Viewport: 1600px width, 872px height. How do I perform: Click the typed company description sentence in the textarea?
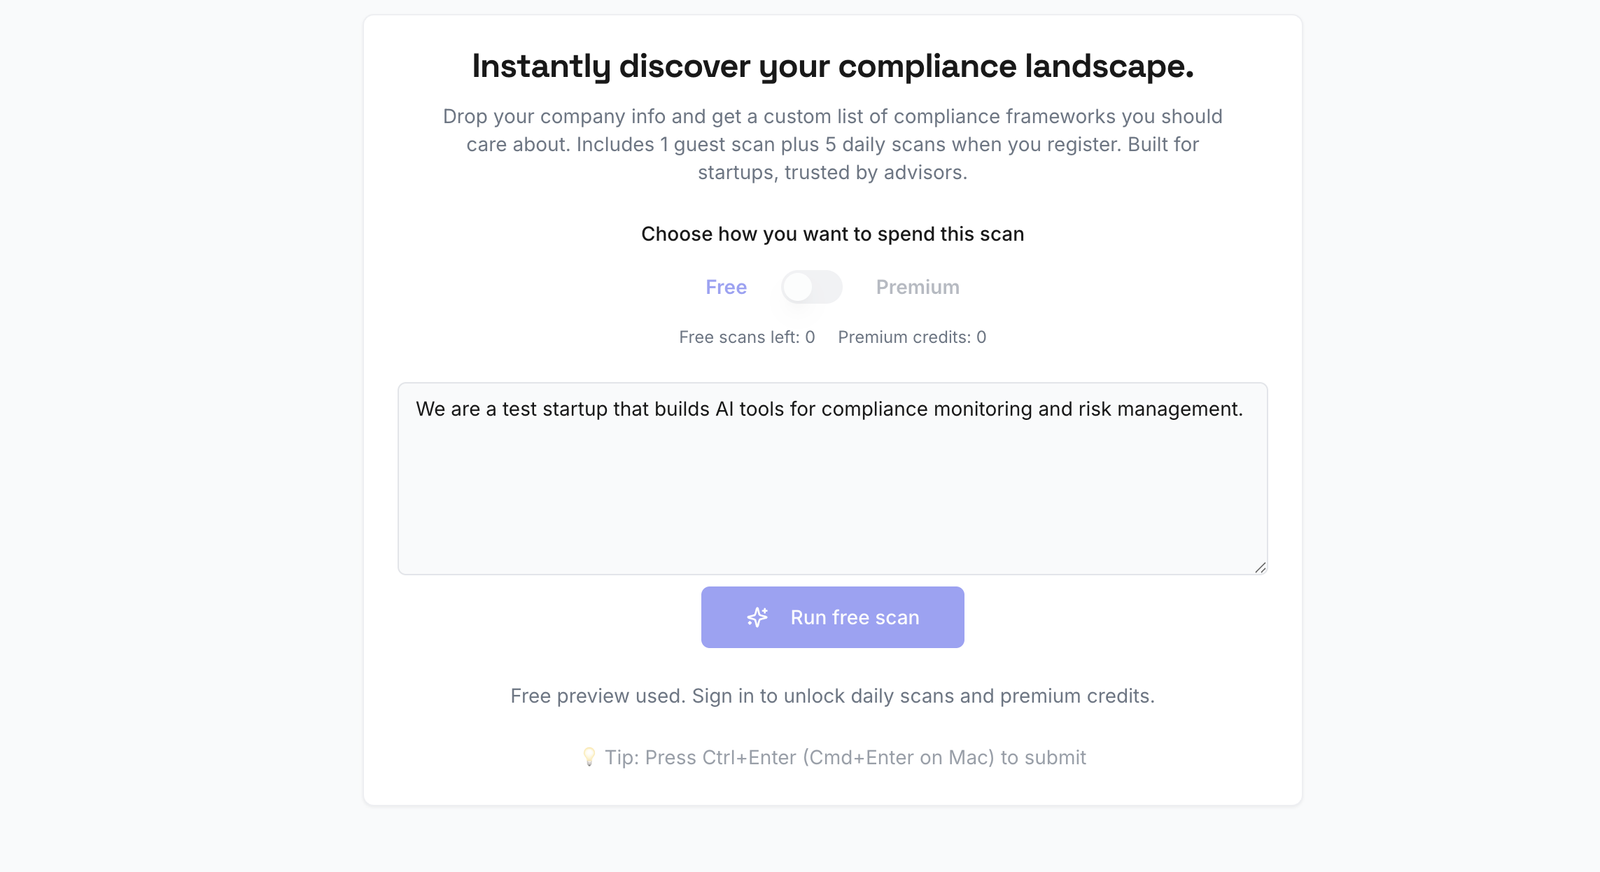point(830,409)
